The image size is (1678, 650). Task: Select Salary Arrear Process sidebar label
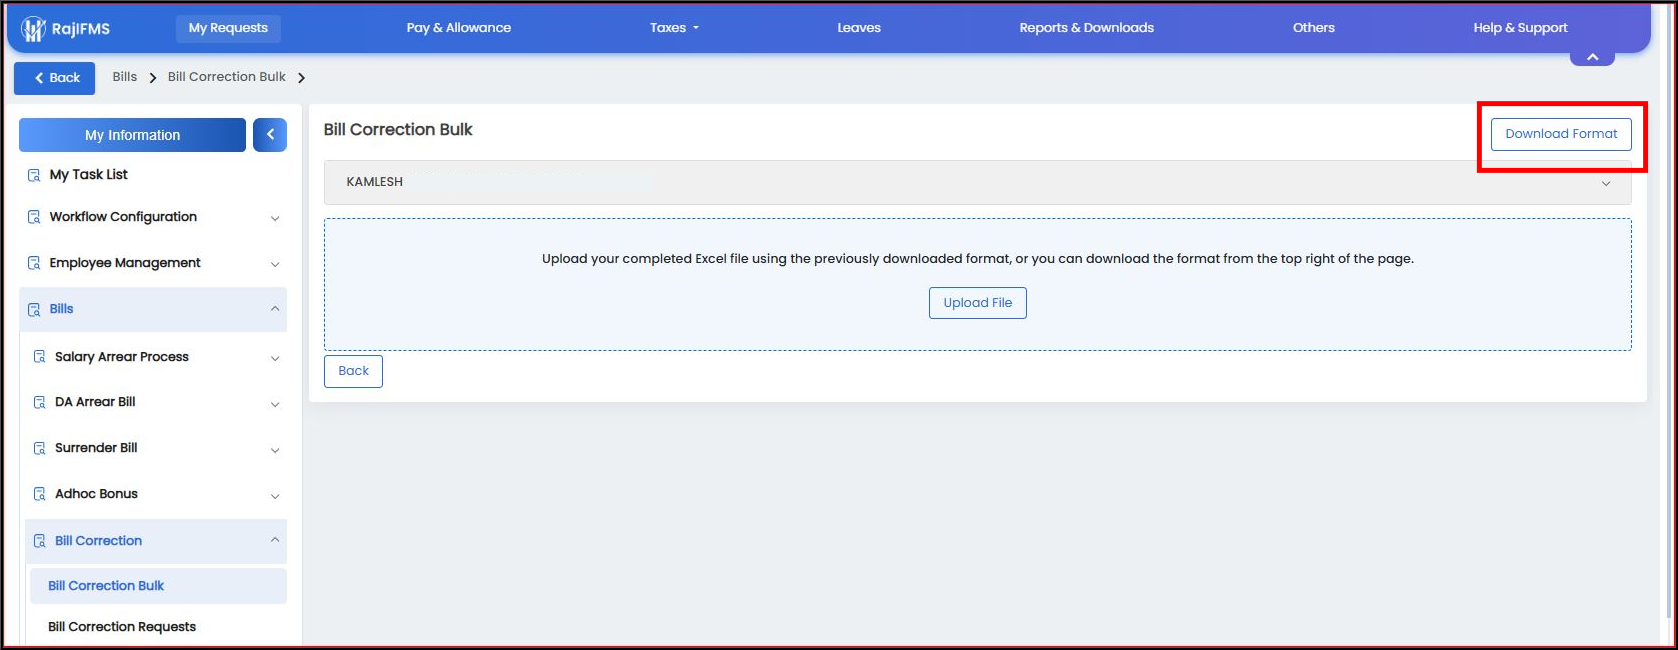coord(122,357)
